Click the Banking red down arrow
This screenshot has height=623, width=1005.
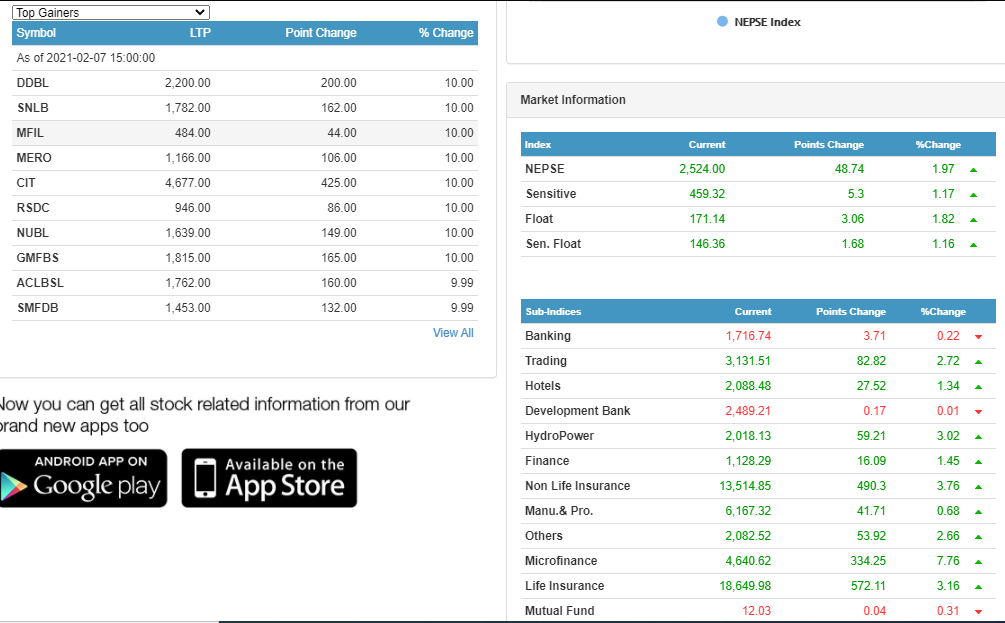979,336
